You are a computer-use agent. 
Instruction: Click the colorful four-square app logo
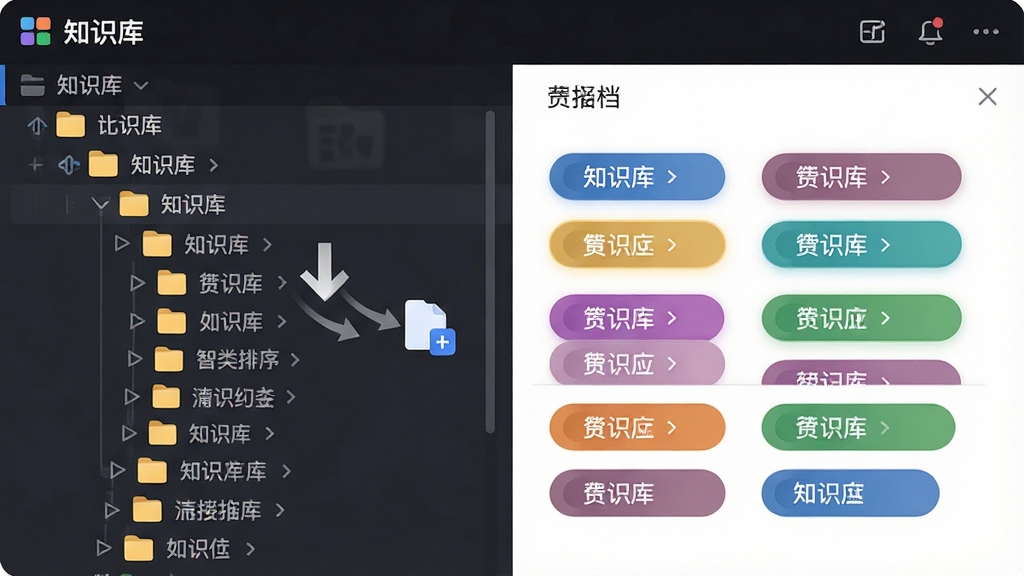click(35, 31)
